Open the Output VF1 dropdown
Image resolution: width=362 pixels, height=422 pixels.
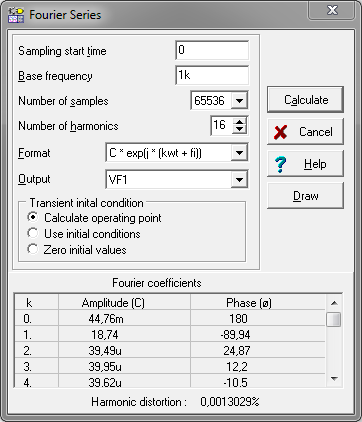click(239, 180)
